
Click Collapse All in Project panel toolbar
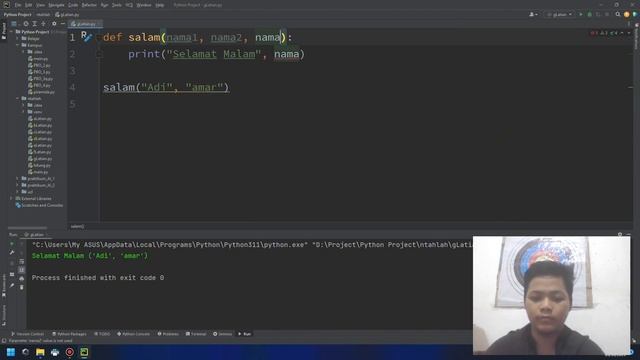click(44, 24)
